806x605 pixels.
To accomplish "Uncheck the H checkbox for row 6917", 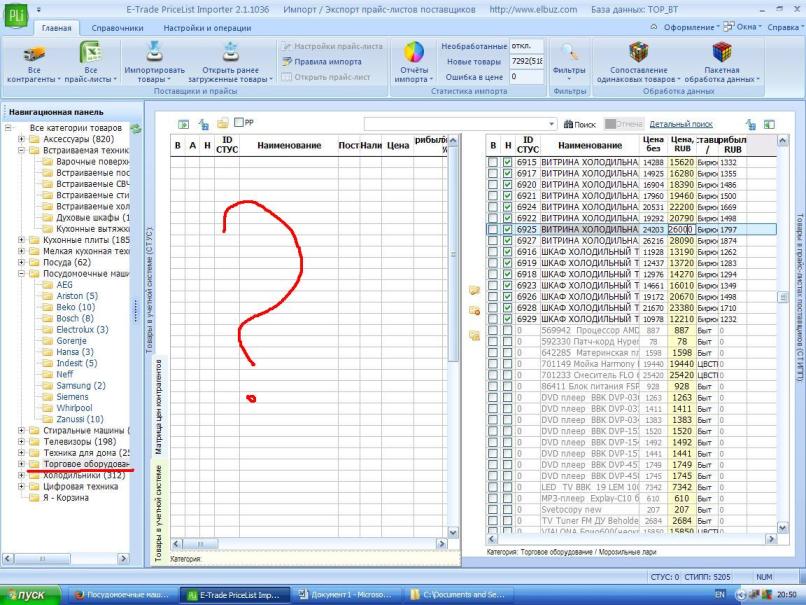I will coord(508,173).
